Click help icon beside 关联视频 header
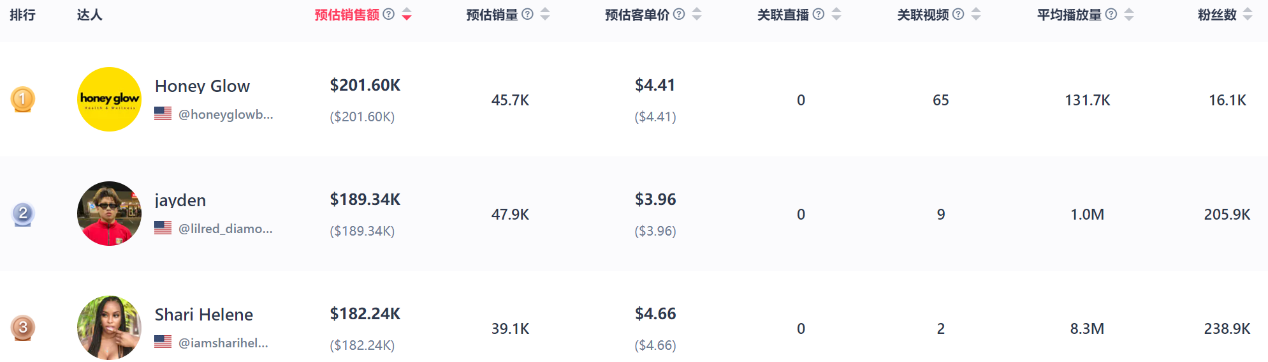The height and width of the screenshot is (362, 1268). click(x=959, y=15)
